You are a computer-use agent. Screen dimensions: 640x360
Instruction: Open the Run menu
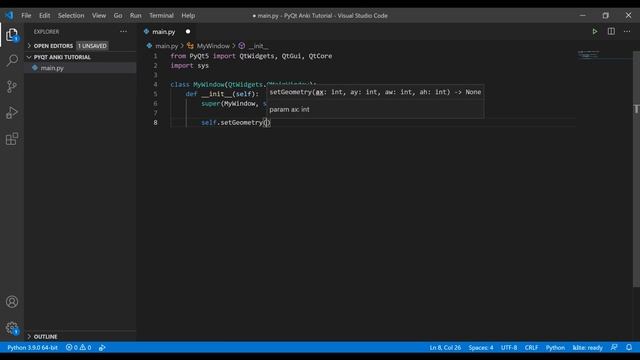tap(136, 16)
